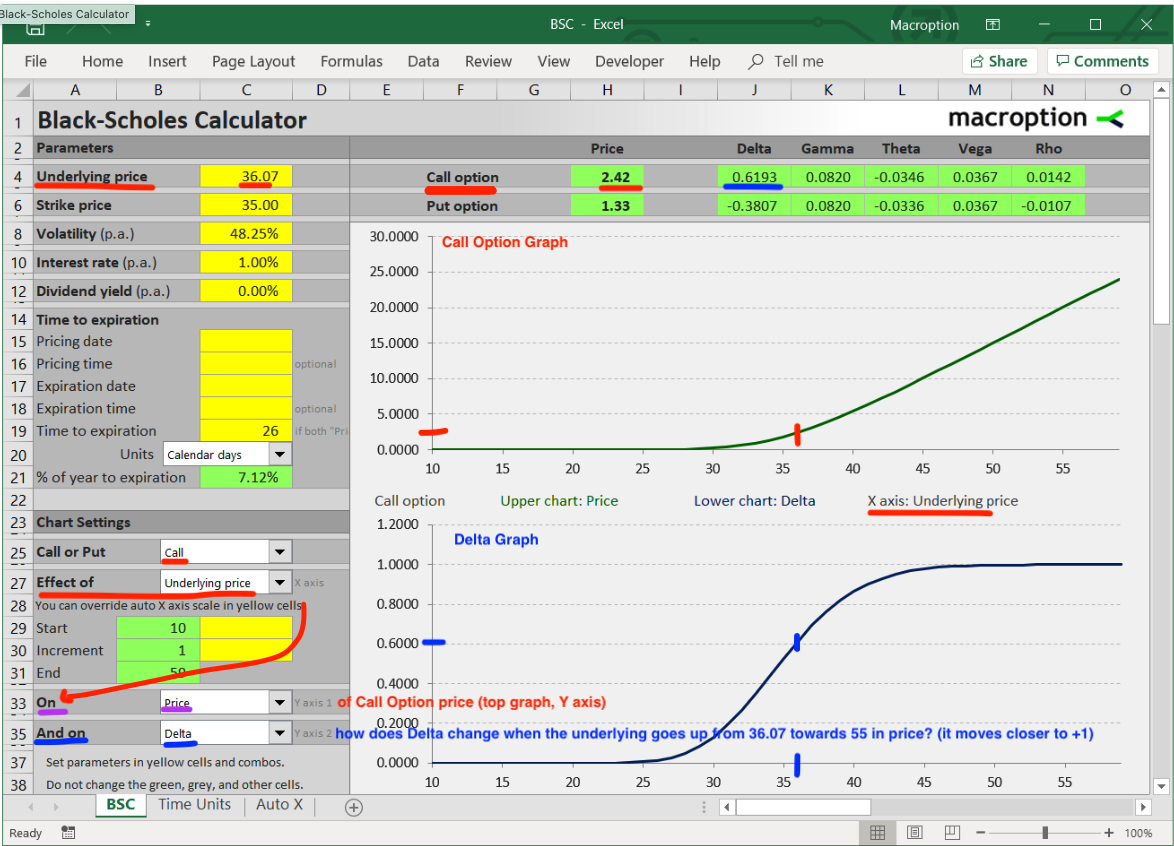Screen dimensions: 1174x846
Task: Open the Page Layout tab
Action: [253, 61]
